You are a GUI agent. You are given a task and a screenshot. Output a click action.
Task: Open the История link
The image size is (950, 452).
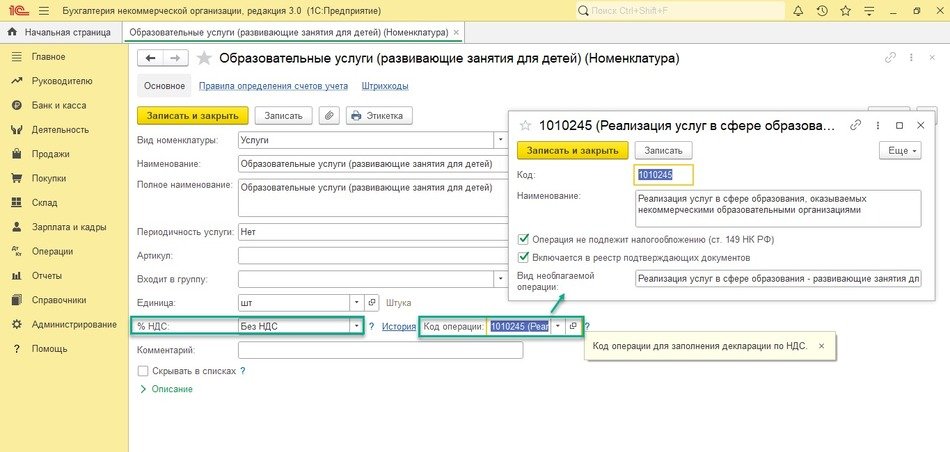[398, 326]
